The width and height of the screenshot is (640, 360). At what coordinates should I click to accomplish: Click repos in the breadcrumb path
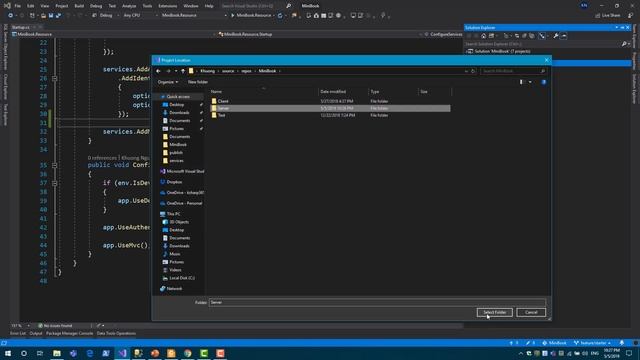(x=246, y=71)
